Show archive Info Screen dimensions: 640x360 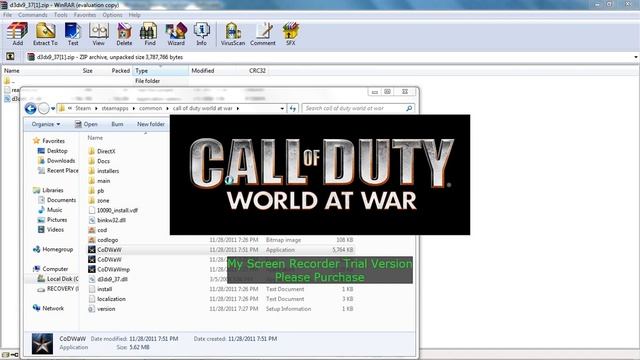[201, 34]
